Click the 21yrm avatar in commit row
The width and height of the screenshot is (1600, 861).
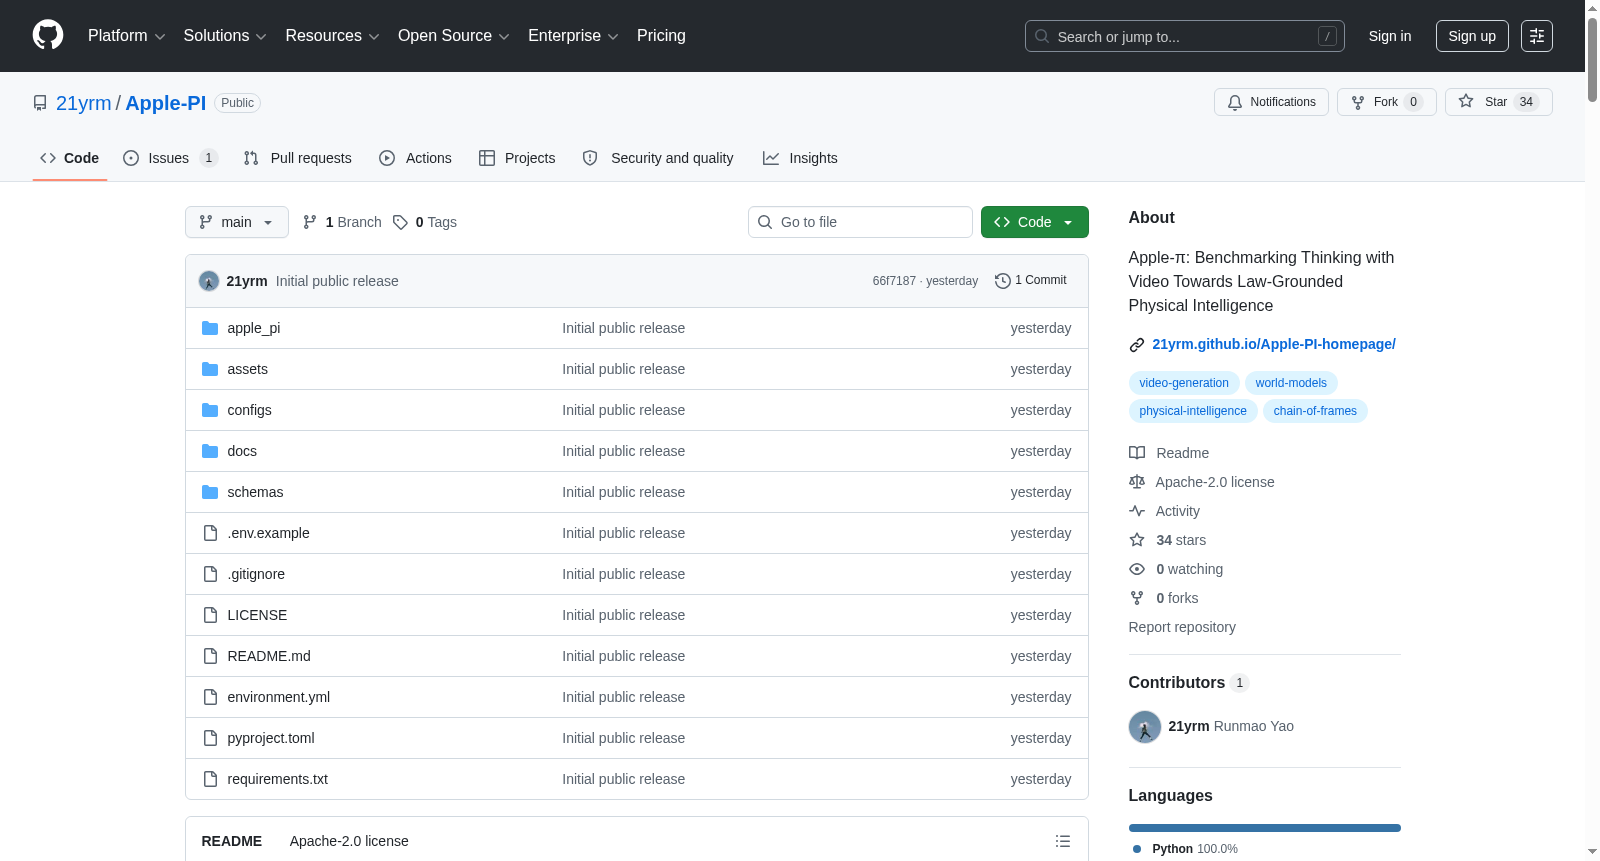coord(209,281)
